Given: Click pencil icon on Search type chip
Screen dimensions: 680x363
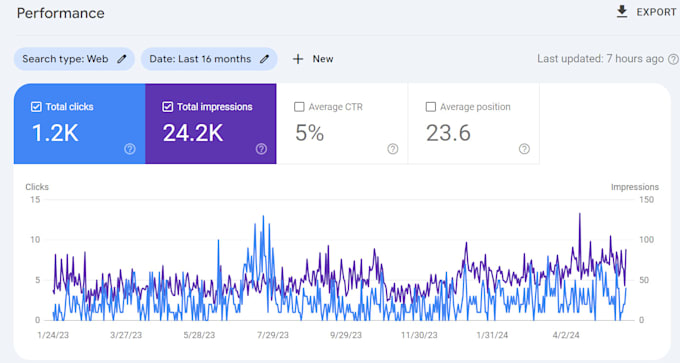Looking at the screenshot, I should pos(122,59).
